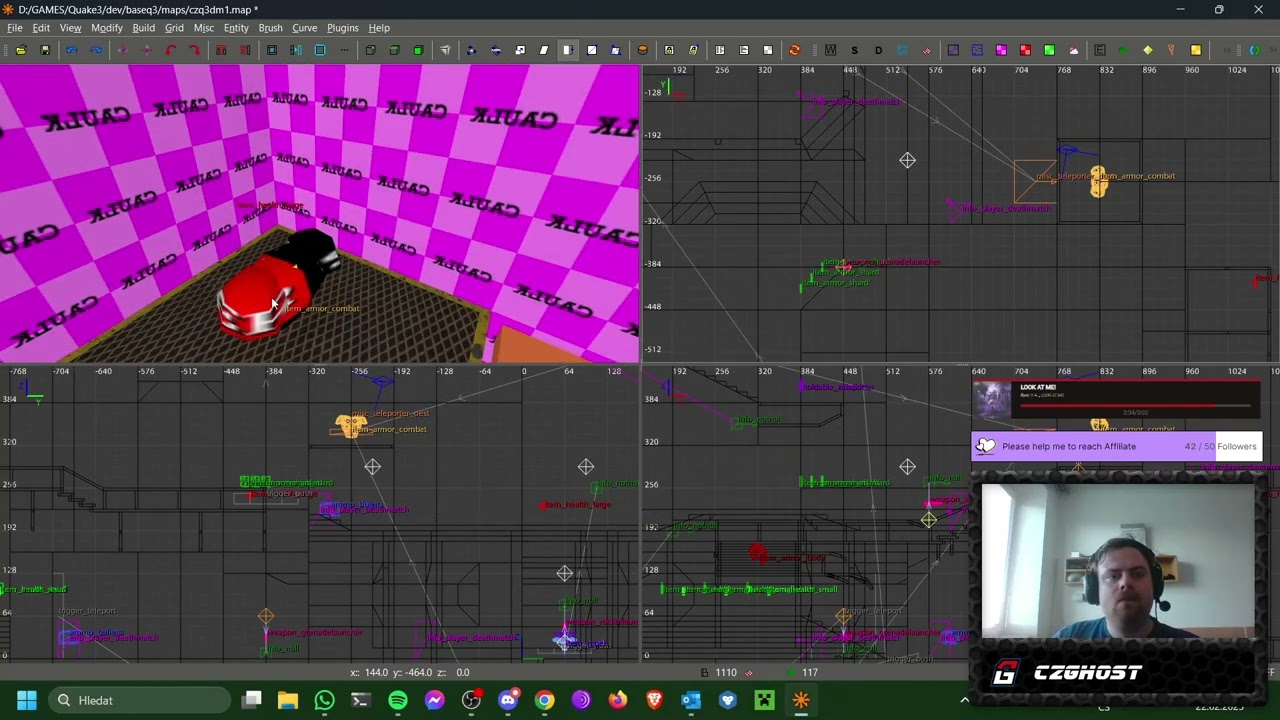The width and height of the screenshot is (1280, 720).
Task: Show hidden system tray icons chevron
Action: point(964,700)
